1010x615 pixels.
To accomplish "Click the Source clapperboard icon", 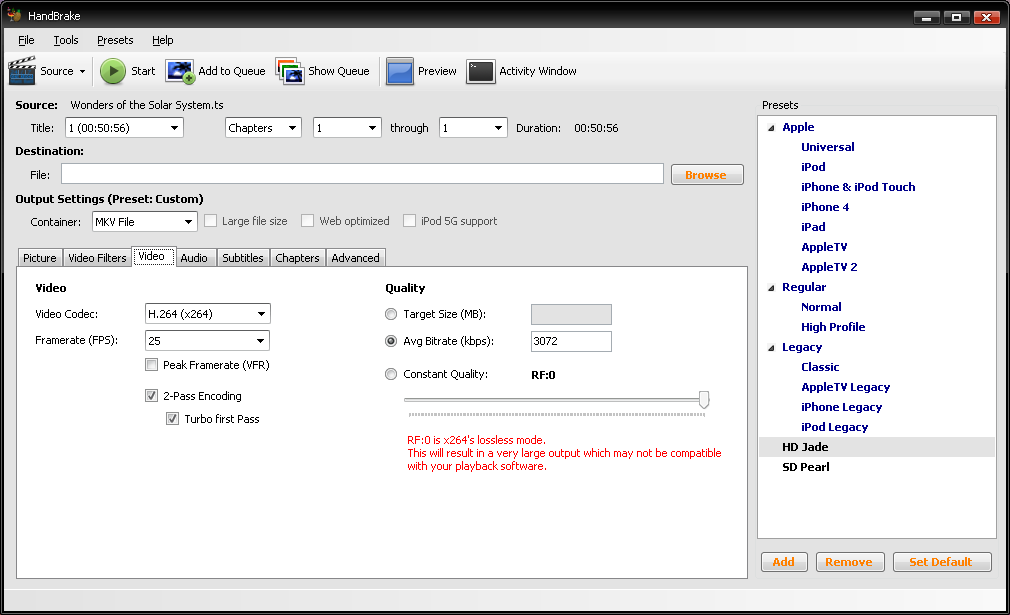I will (21, 71).
